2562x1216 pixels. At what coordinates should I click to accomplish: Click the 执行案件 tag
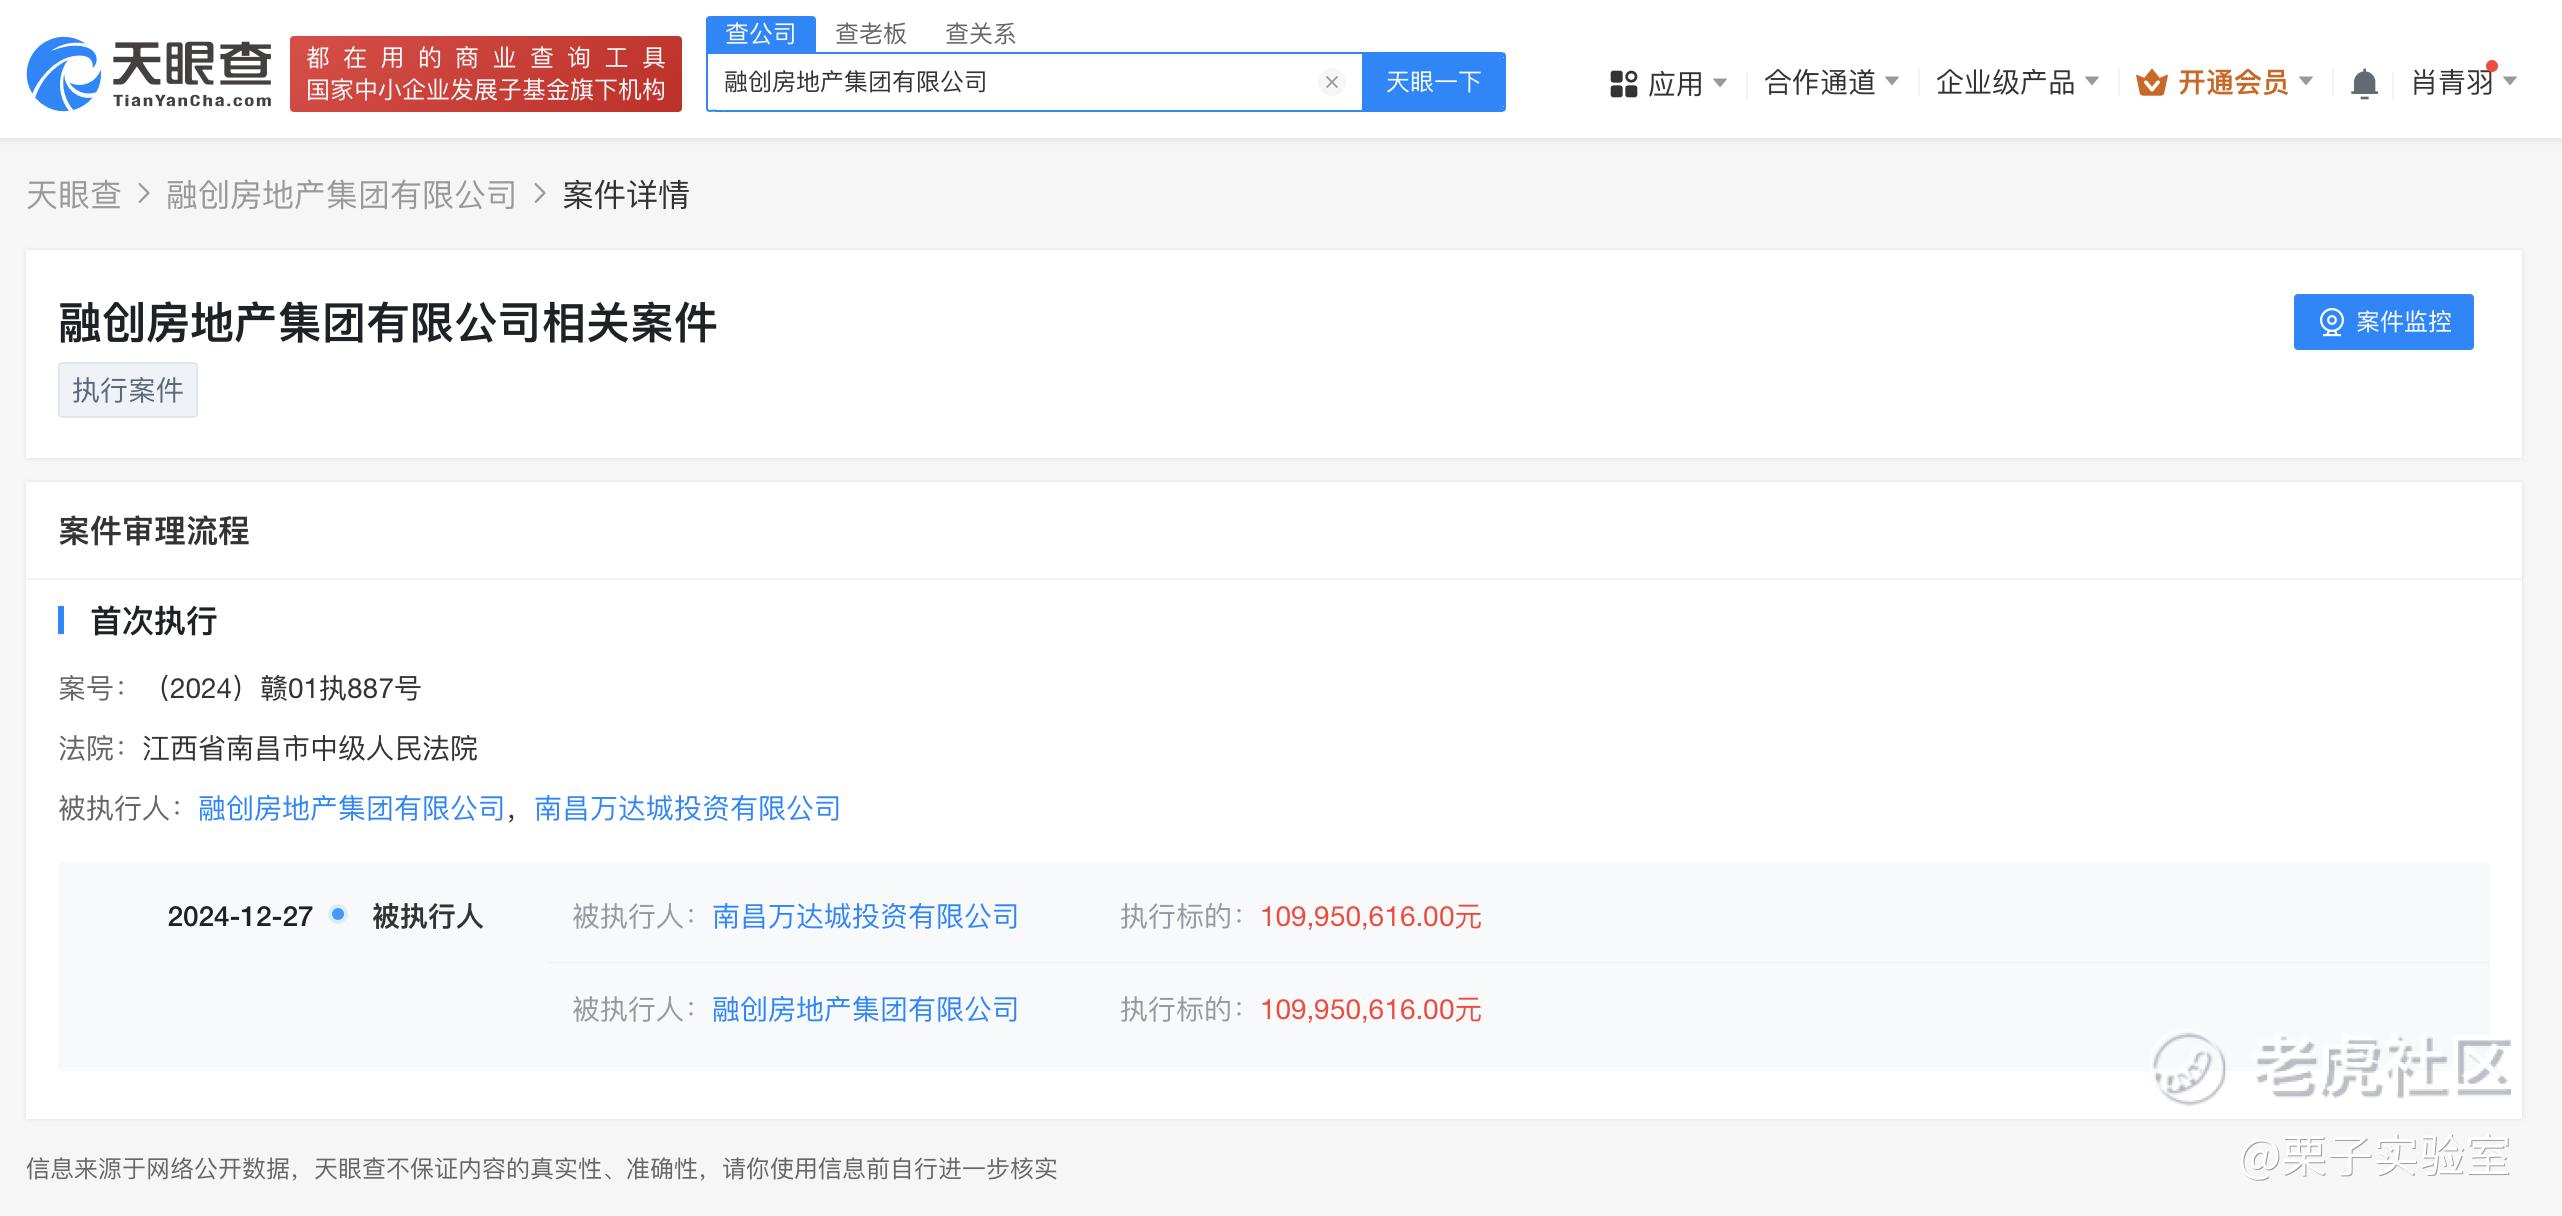127,390
